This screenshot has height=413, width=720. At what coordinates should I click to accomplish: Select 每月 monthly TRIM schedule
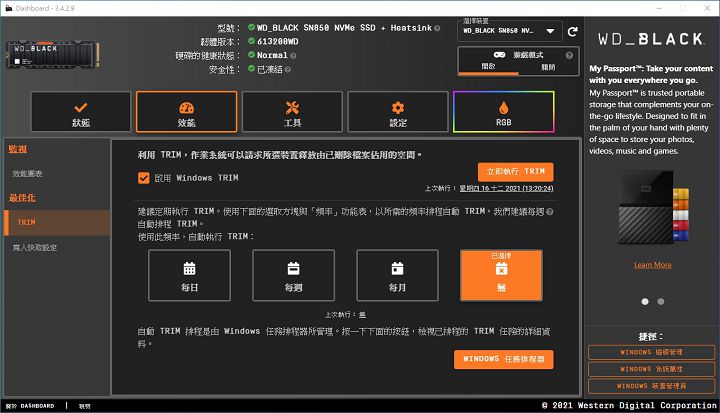(x=397, y=275)
